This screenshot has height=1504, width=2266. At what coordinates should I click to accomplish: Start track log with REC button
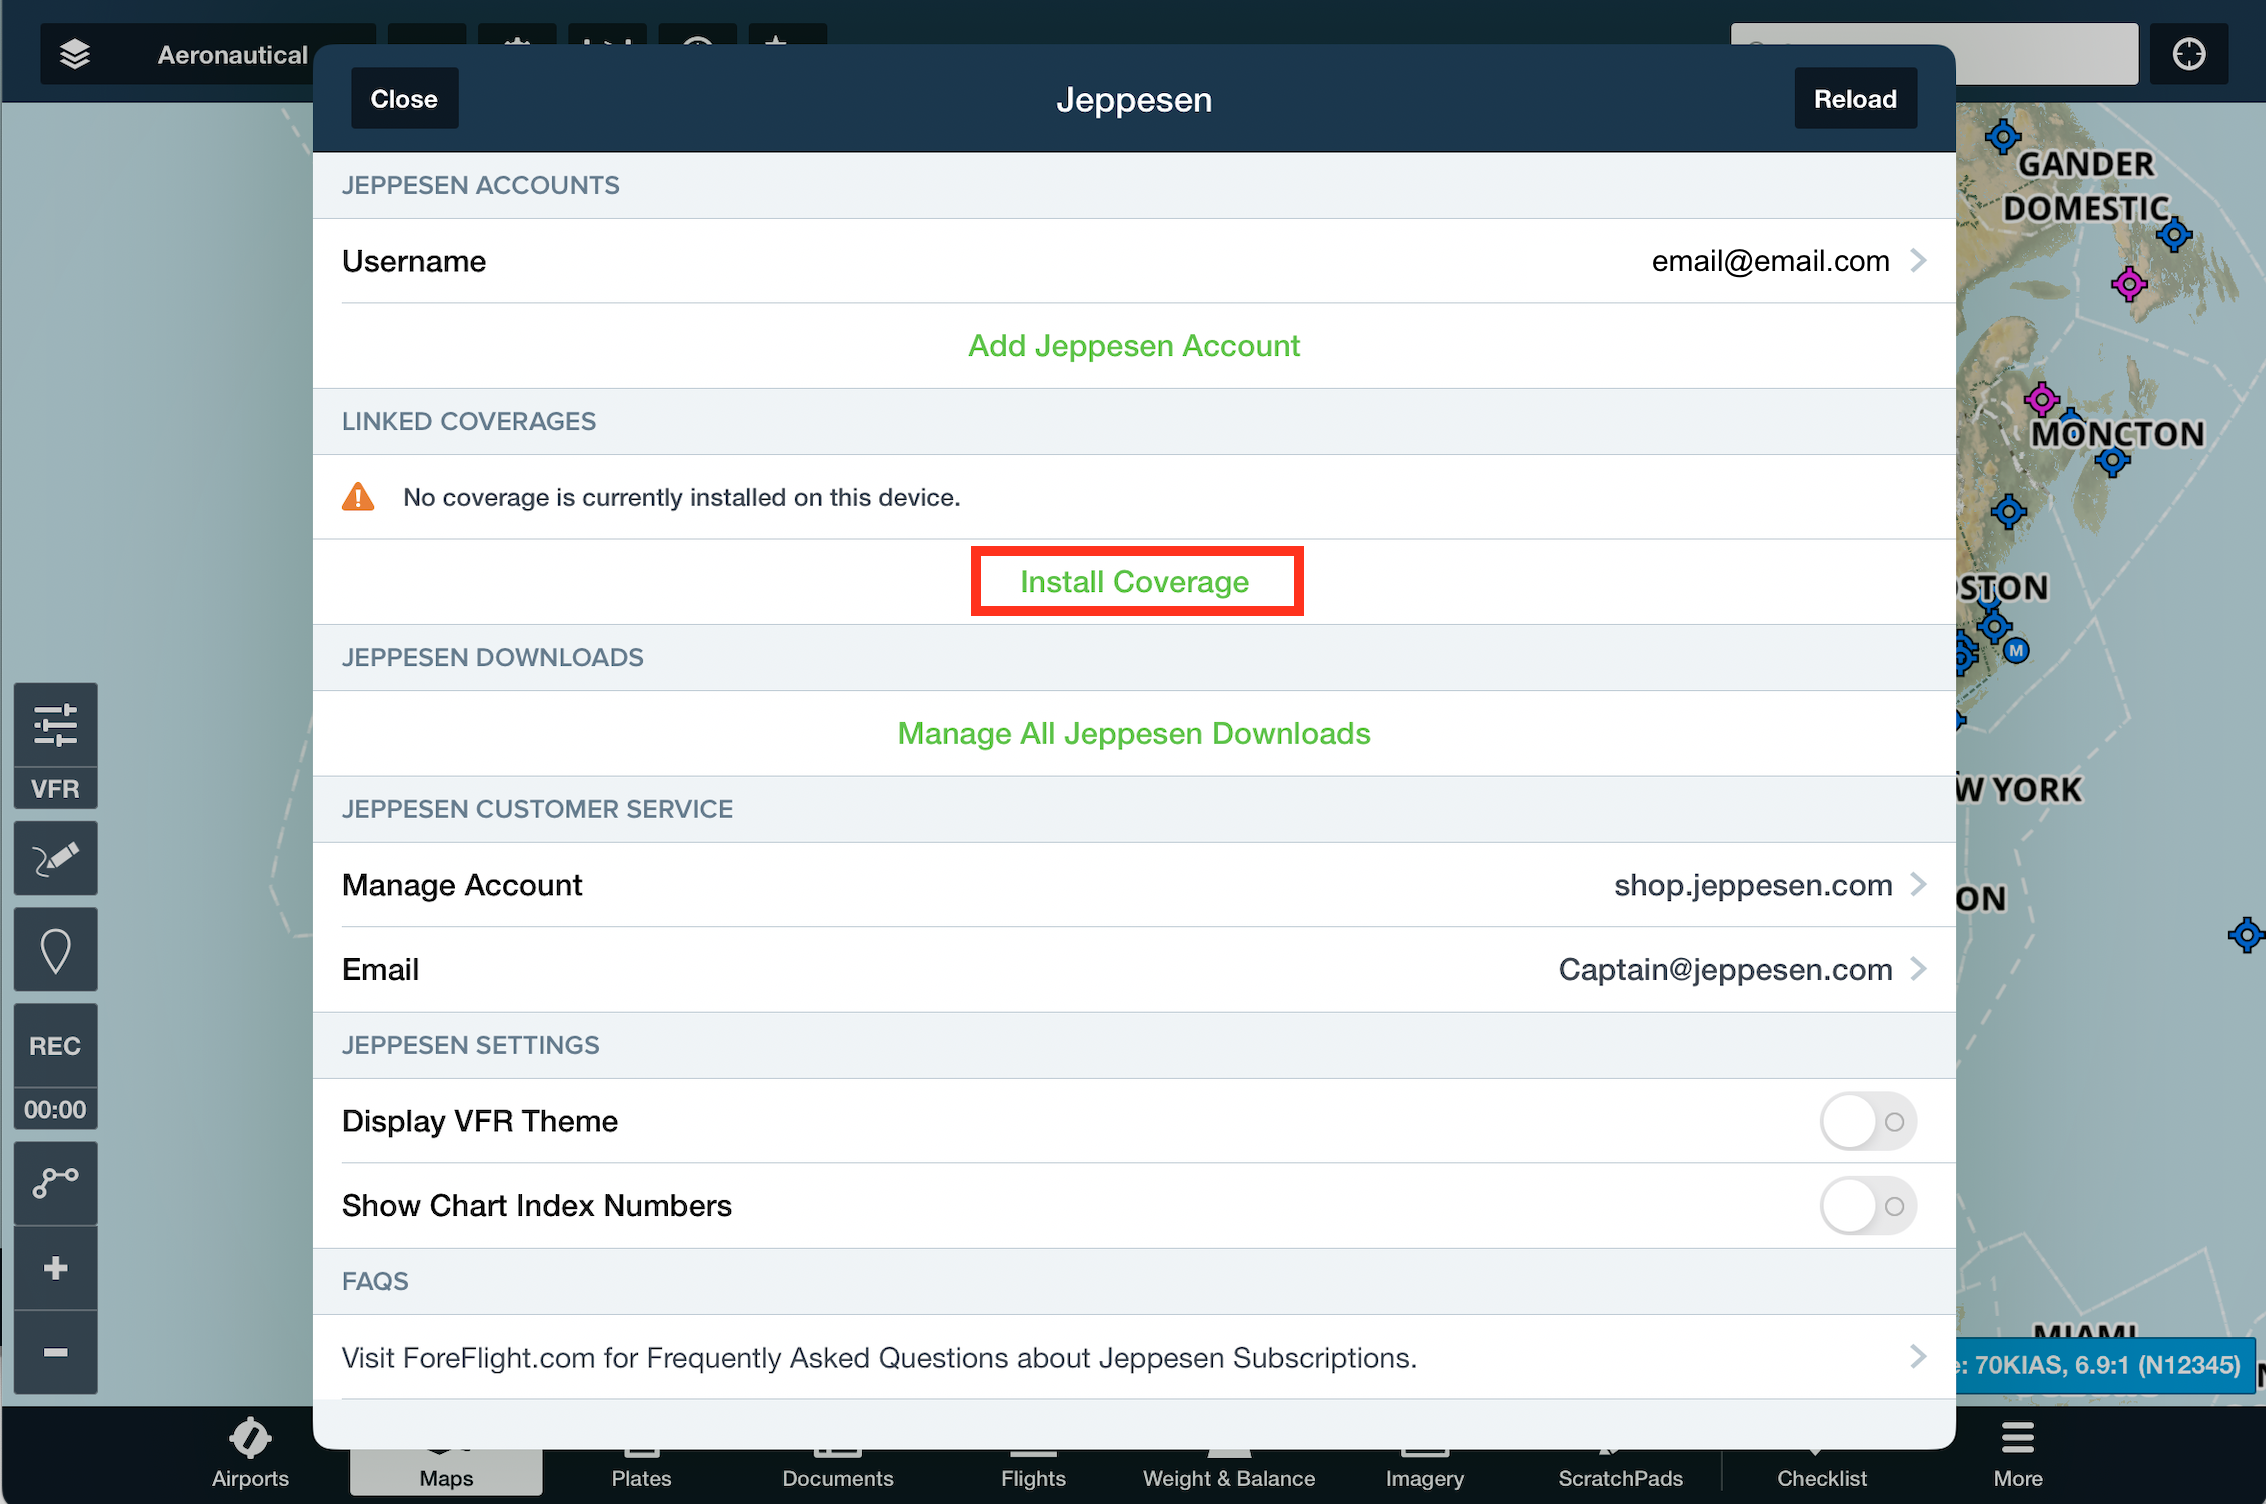click(x=55, y=1046)
